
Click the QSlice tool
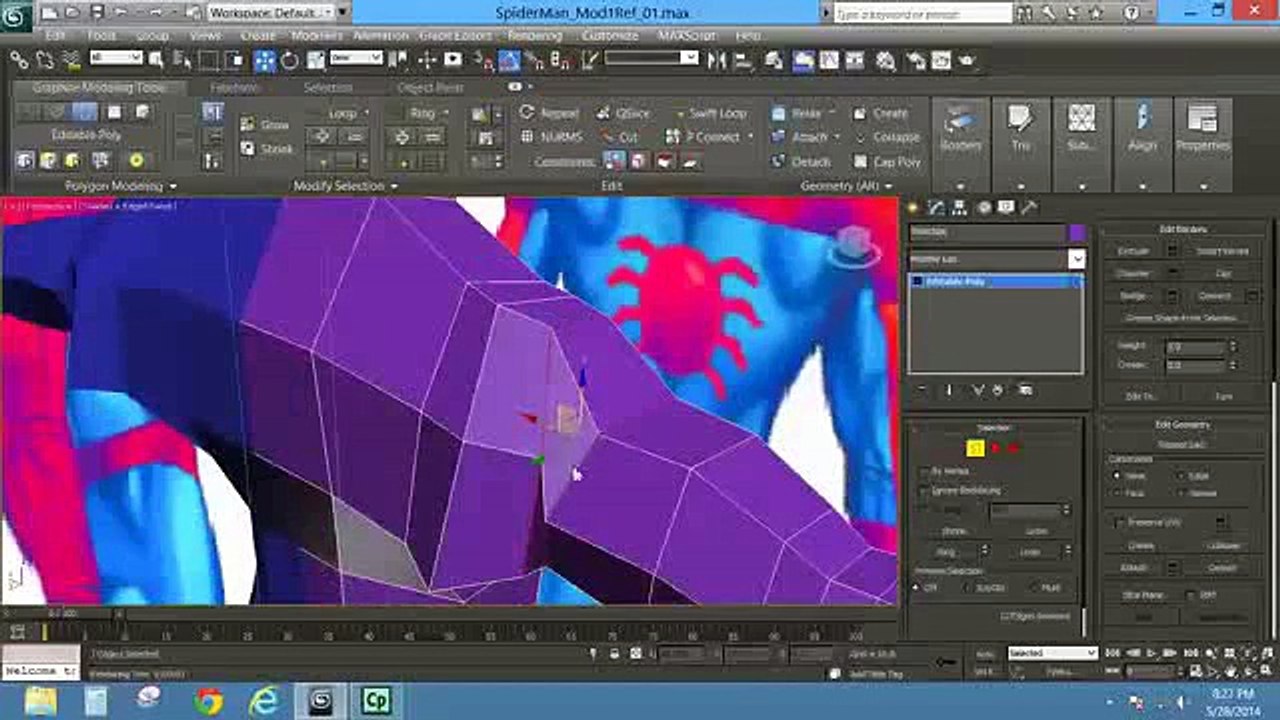pos(623,113)
